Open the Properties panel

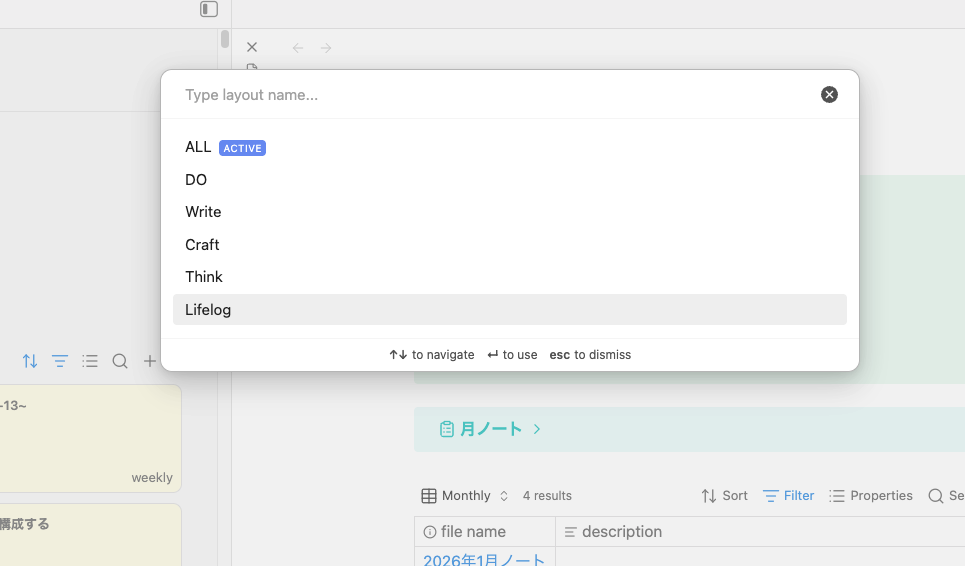pos(871,495)
